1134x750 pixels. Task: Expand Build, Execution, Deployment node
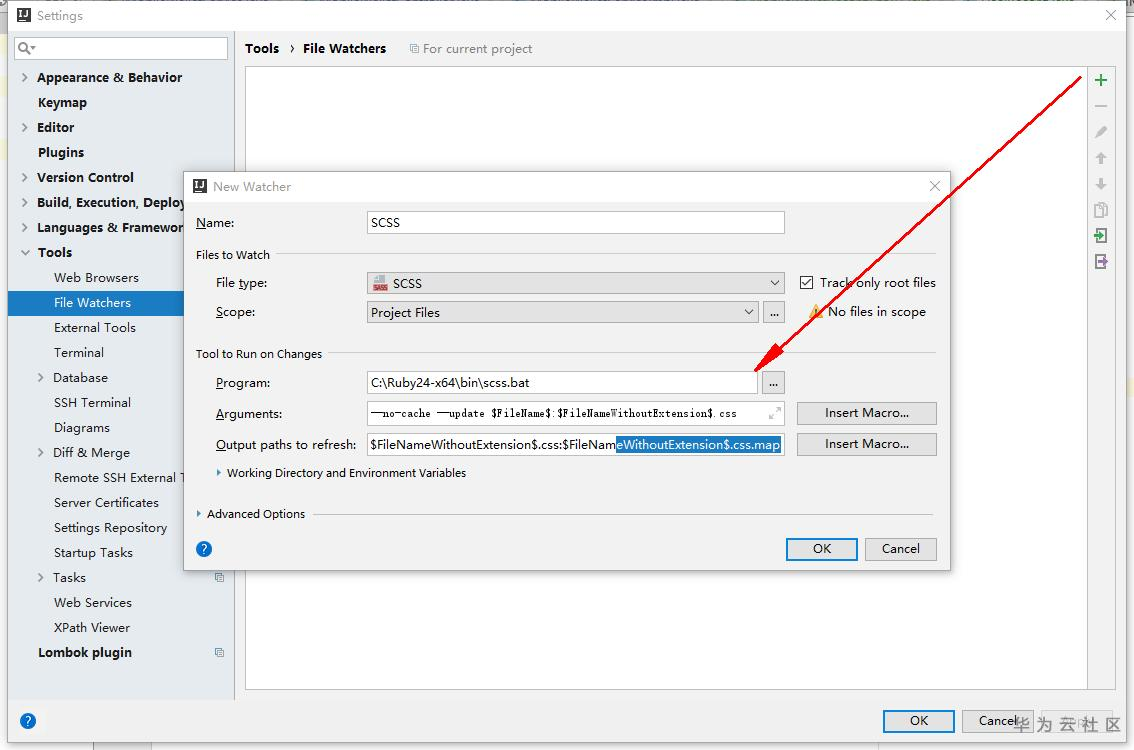(25, 203)
